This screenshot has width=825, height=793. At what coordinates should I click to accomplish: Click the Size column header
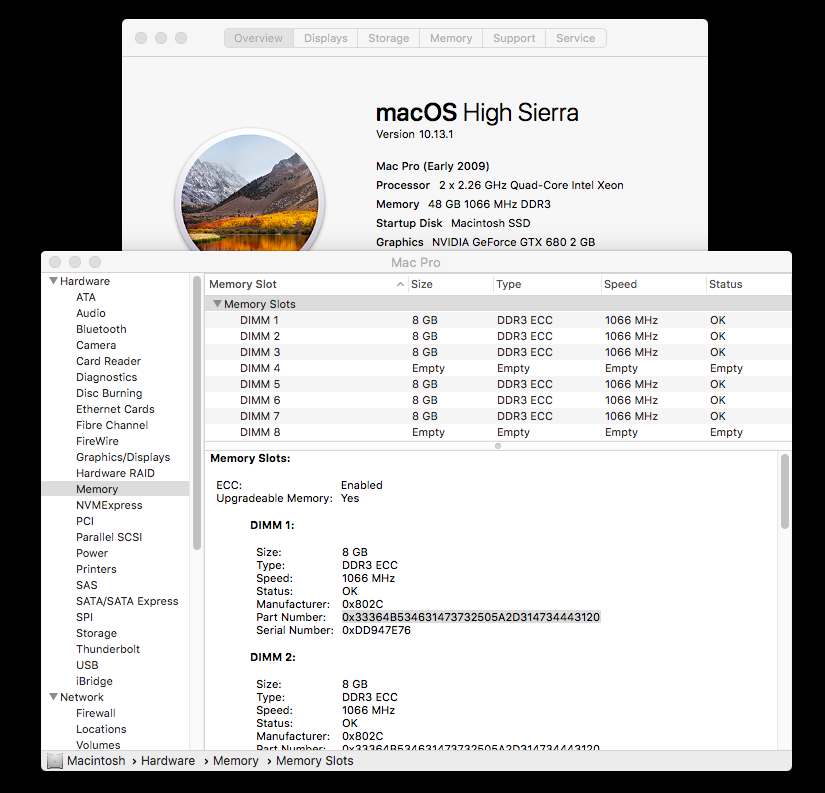(451, 284)
